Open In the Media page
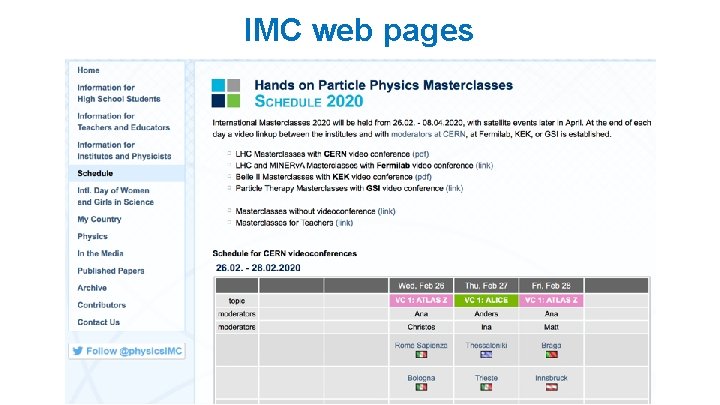 pyautogui.click(x=100, y=253)
